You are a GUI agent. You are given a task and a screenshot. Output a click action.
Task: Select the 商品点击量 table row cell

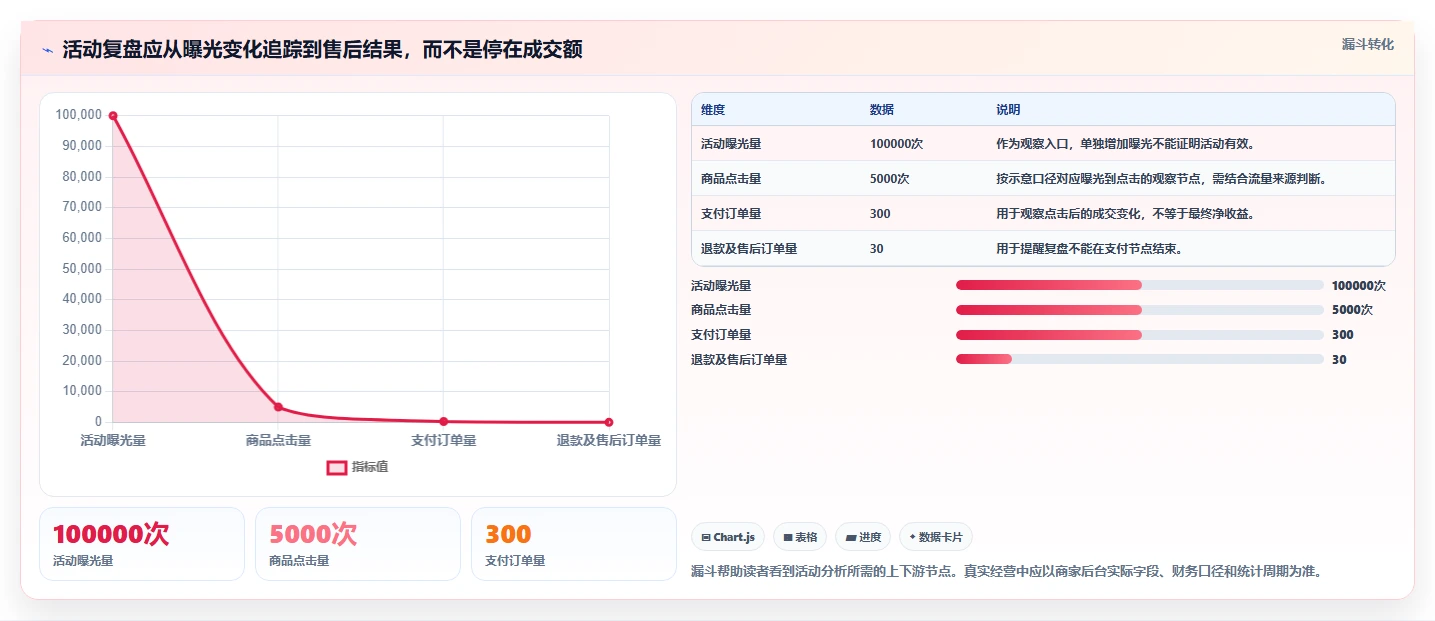[x=731, y=179]
